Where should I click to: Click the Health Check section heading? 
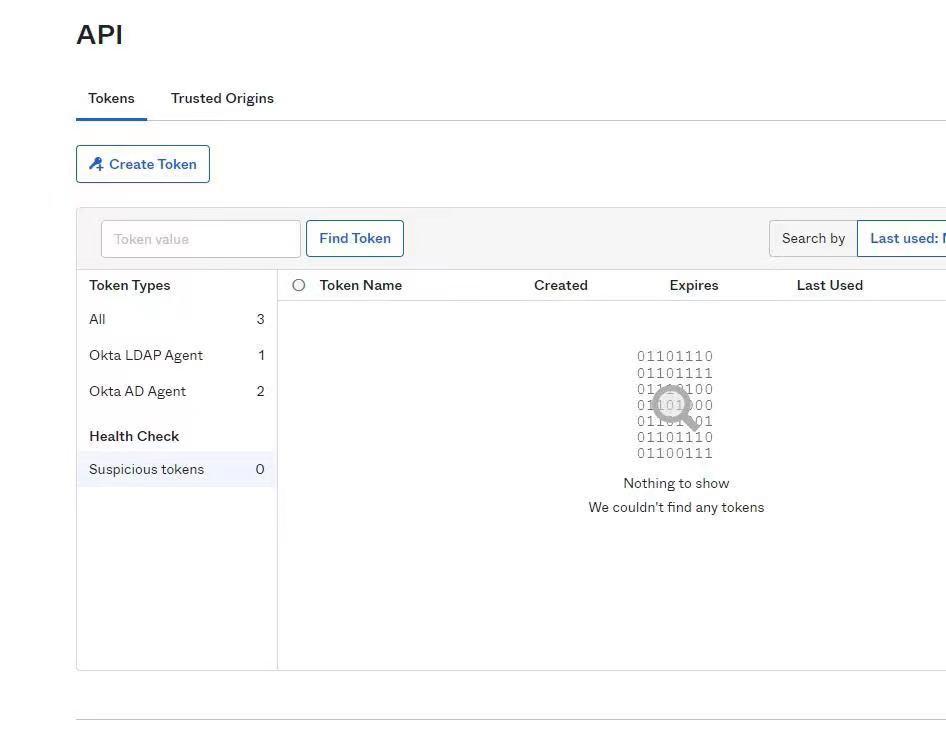click(134, 436)
